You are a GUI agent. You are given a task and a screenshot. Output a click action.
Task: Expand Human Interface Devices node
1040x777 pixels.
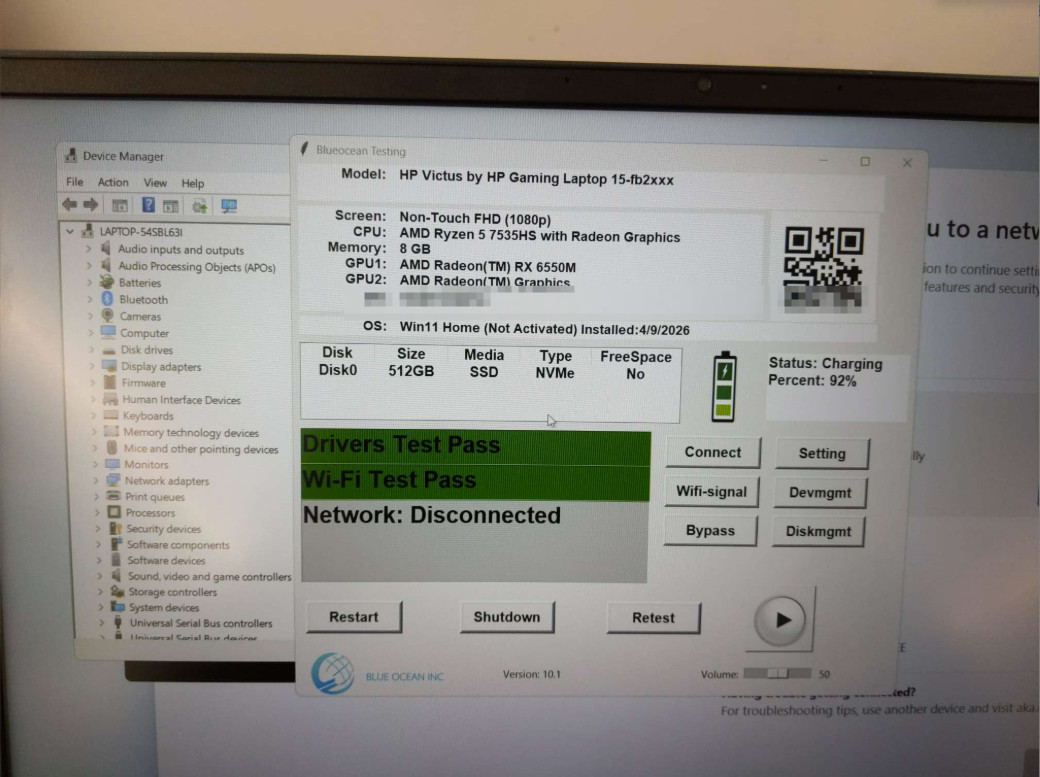point(94,399)
